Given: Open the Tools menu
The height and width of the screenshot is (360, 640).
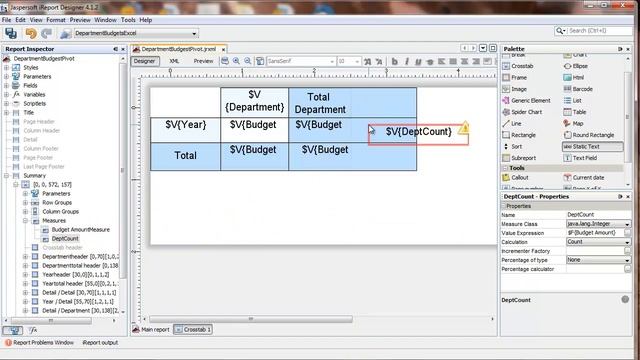Looking at the screenshot, I should coord(128,20).
